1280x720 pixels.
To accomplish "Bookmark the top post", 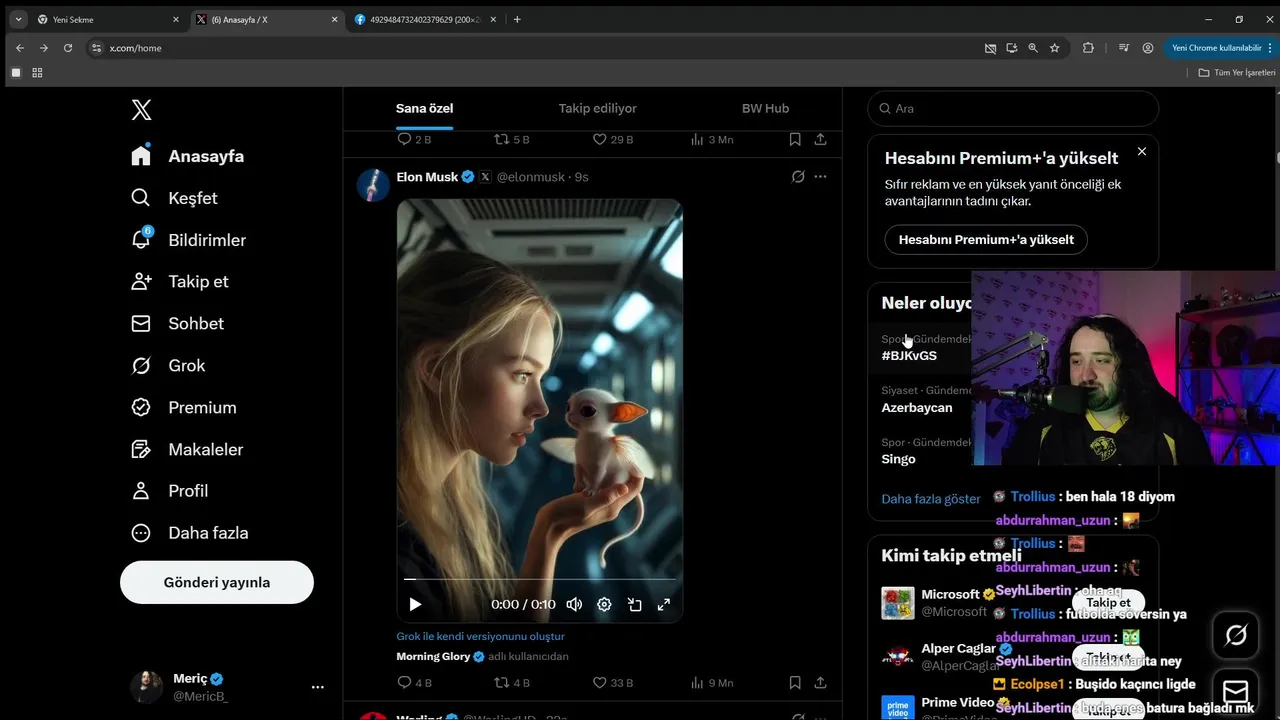I will click(795, 139).
